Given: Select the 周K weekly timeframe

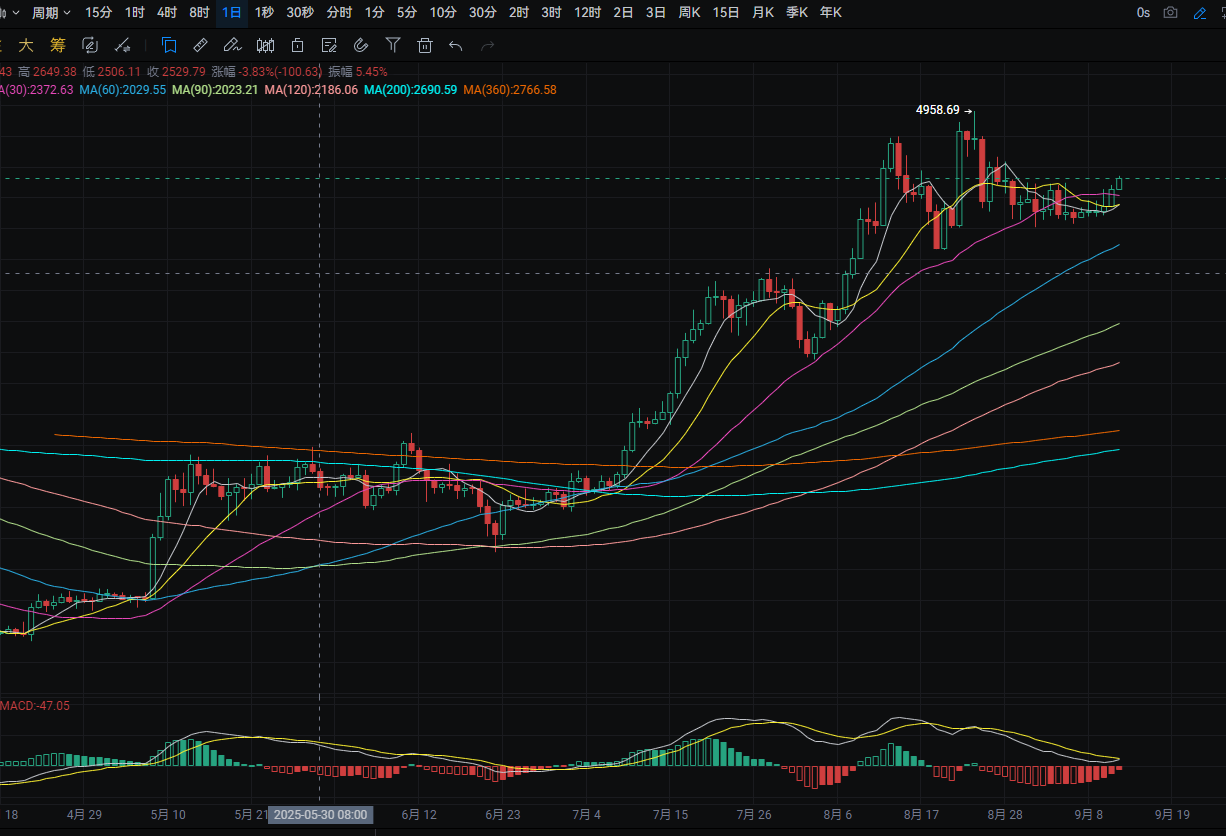Looking at the screenshot, I should (689, 13).
